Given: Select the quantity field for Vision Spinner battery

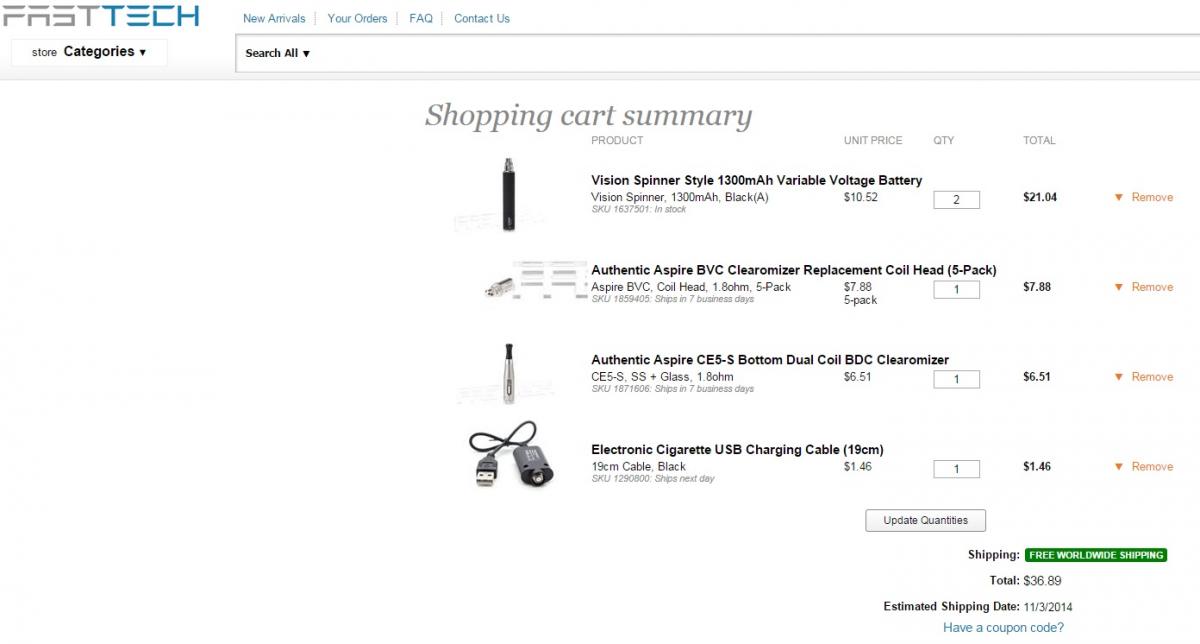Looking at the screenshot, I should [956, 200].
